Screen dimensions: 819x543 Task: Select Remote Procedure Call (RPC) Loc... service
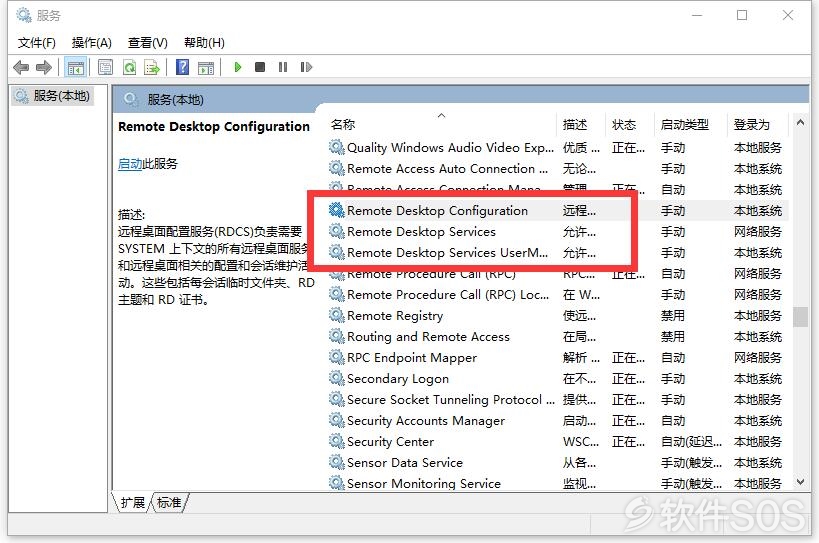448,294
